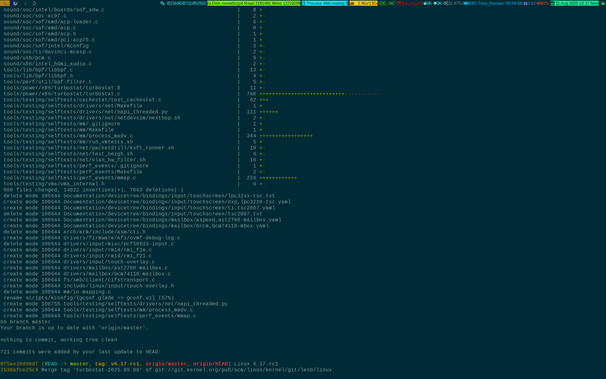The height and width of the screenshot is (379, 606).
Task: Click the sound/soc/sof/amd/acp-loader.c row
Action: (x=133, y=22)
